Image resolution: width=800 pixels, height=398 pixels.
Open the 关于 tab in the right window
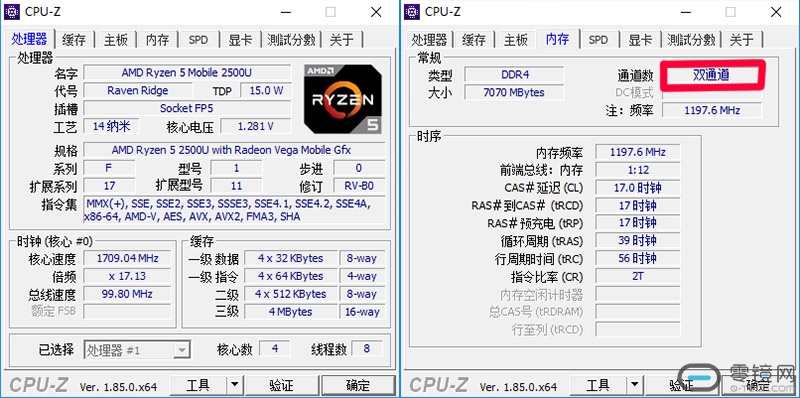click(742, 40)
